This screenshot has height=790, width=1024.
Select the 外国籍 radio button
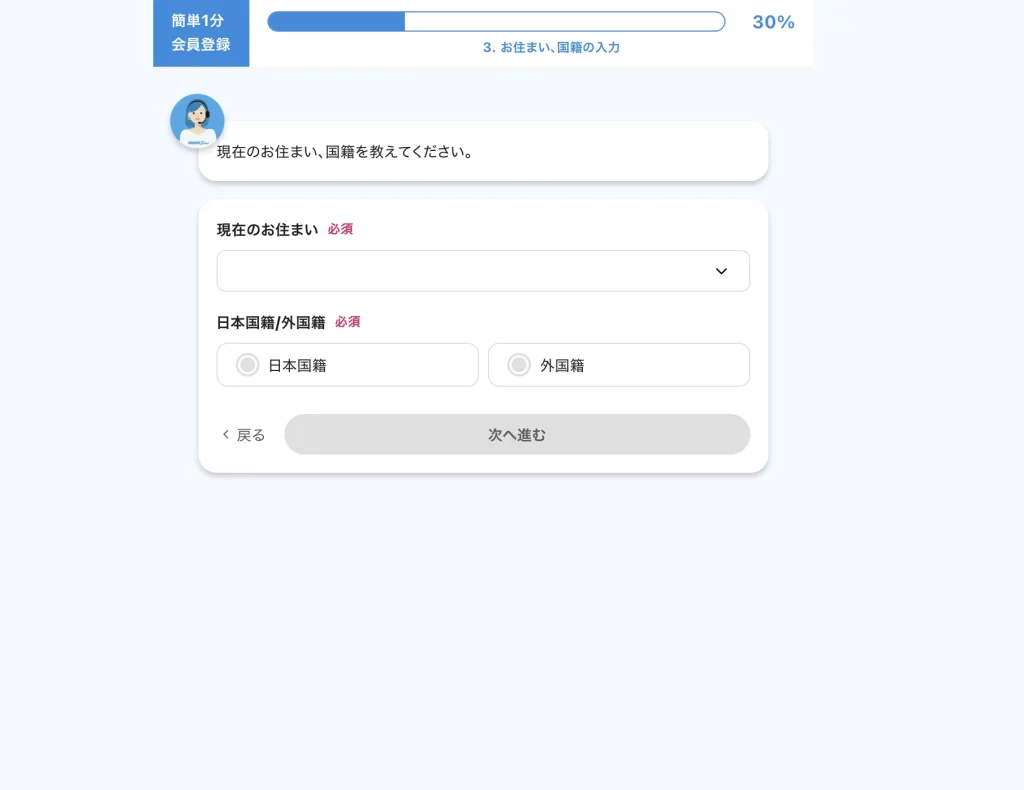pos(519,364)
